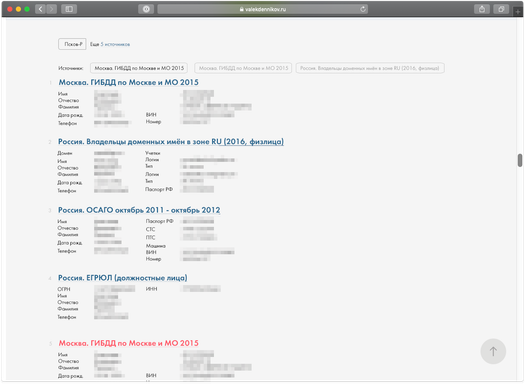Click the ПТС label in ОСАГО section
The height and width of the screenshot is (384, 525).
pyautogui.click(x=150, y=237)
